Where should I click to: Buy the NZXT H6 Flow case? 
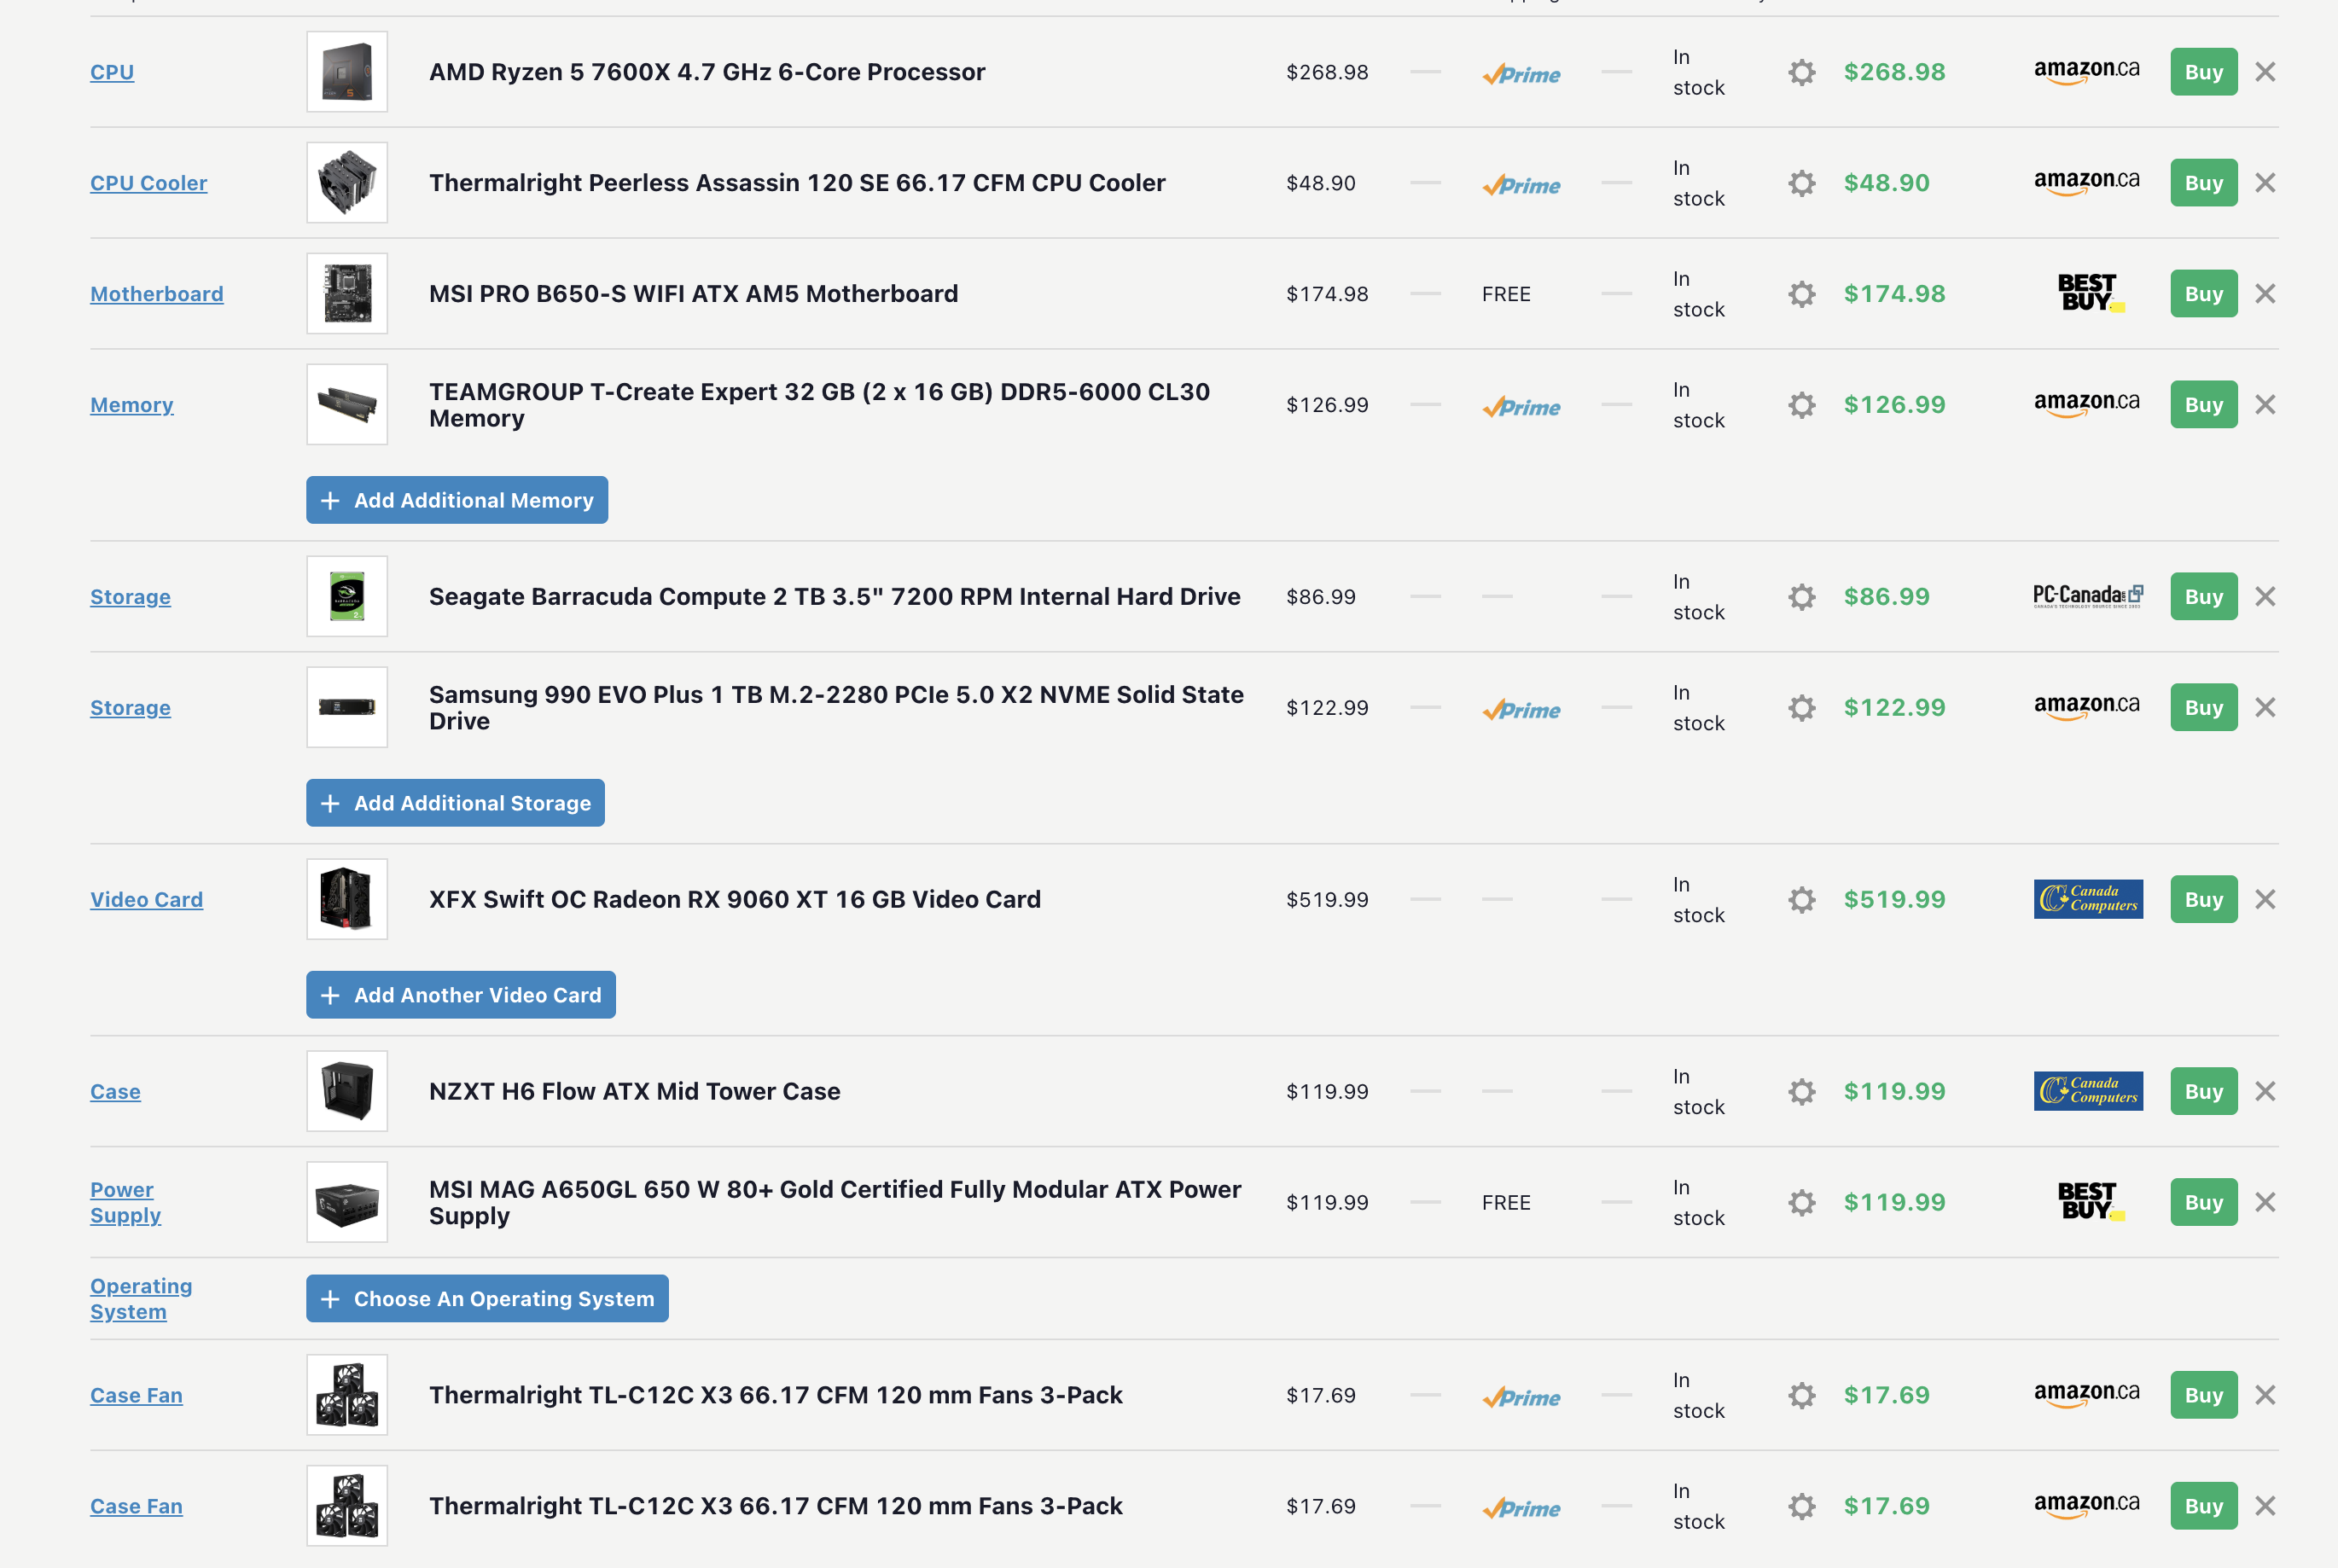2204,1092
